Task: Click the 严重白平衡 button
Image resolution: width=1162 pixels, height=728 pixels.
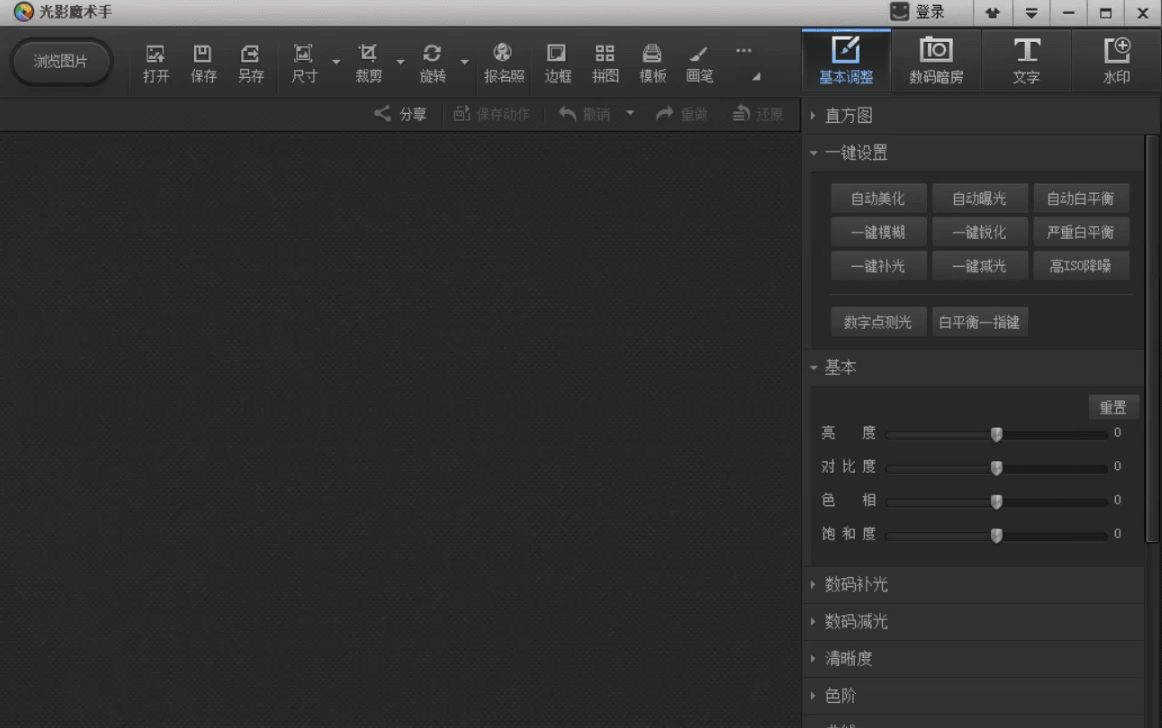Action: tap(1080, 232)
